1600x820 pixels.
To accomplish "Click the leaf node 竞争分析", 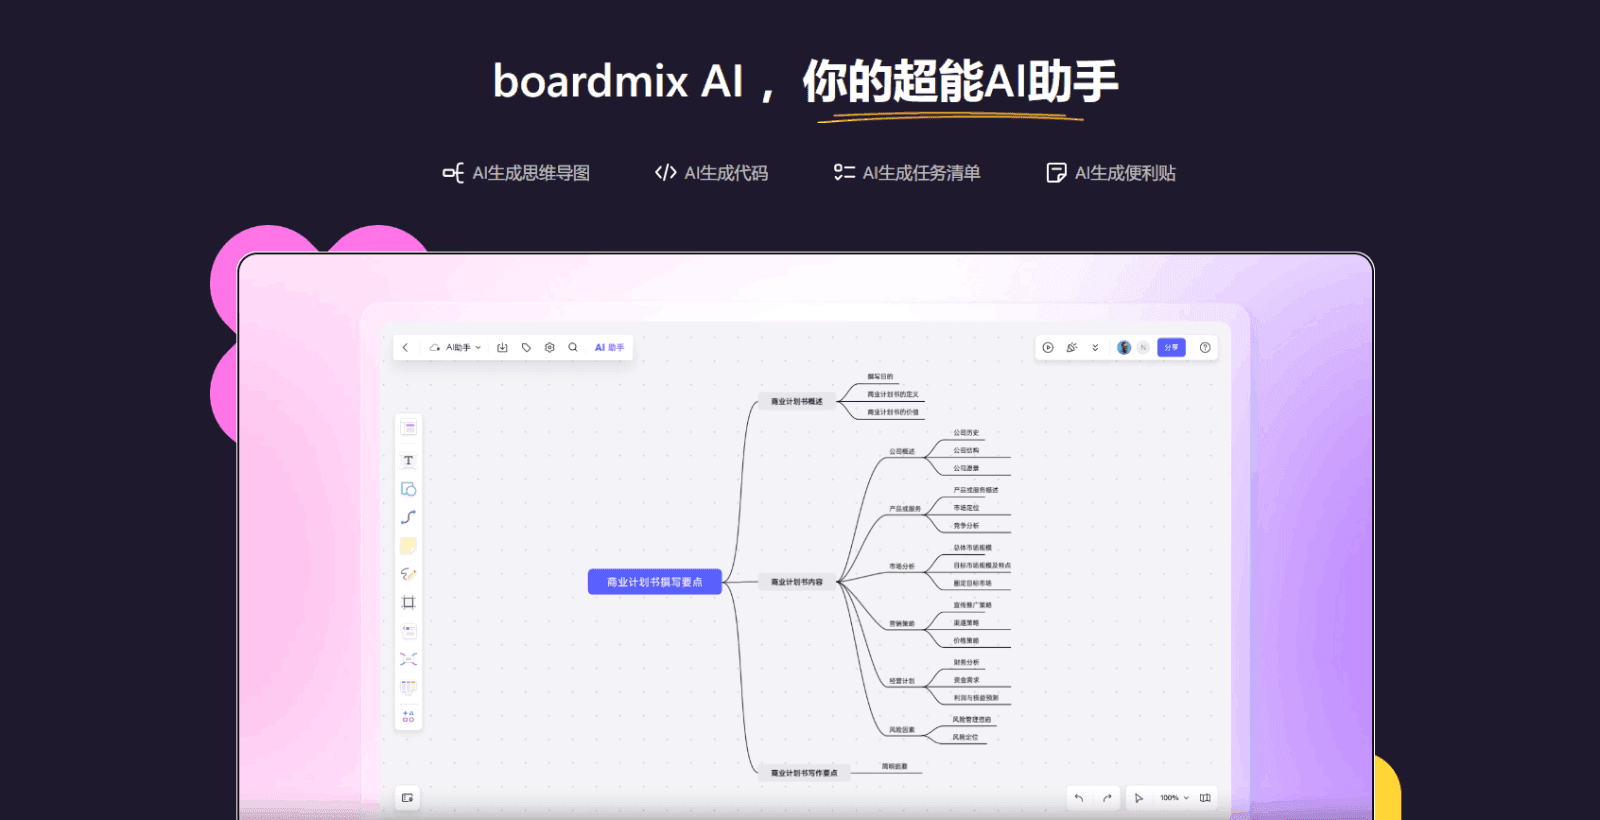I will tap(966, 526).
